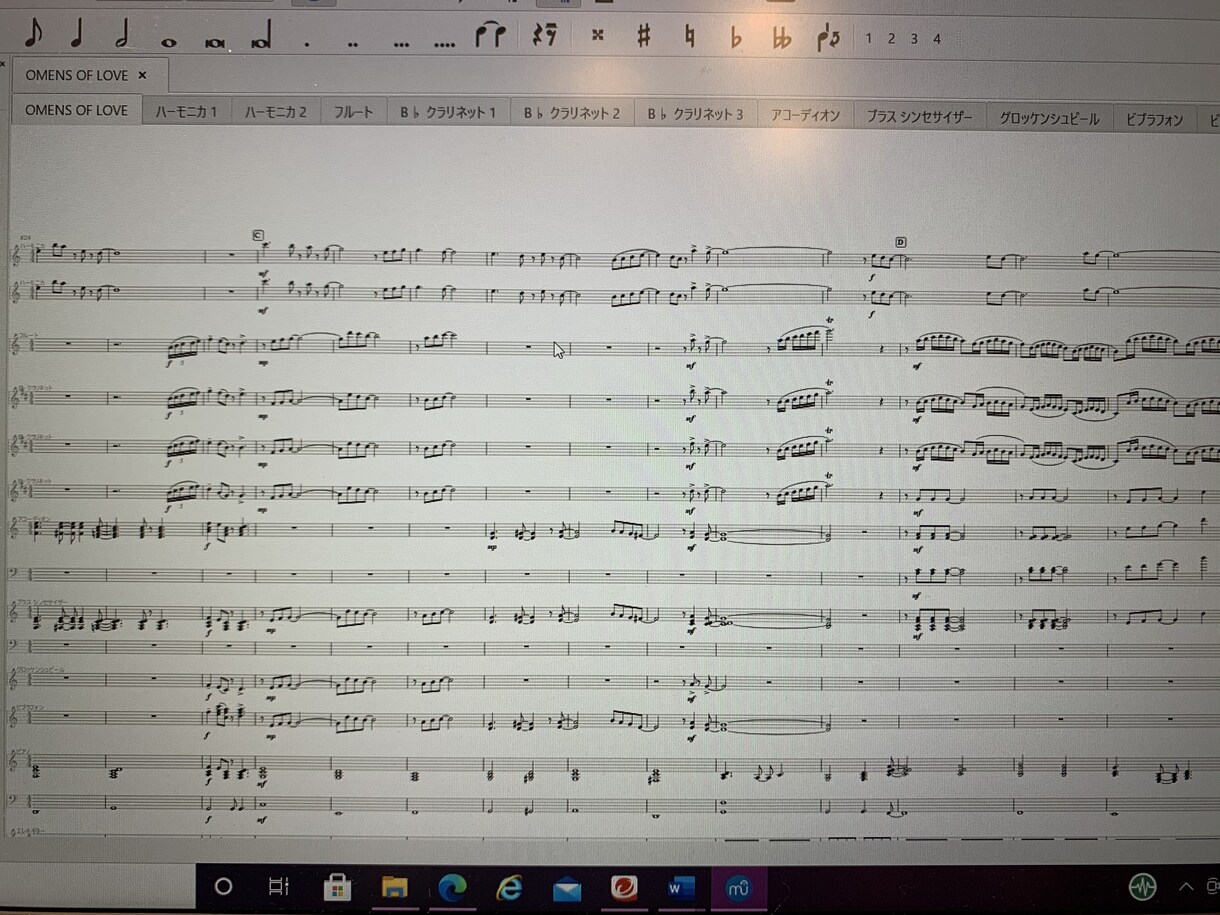This screenshot has height=915, width=1220.
Task: Select the quarter note duration
Action: 76,36
